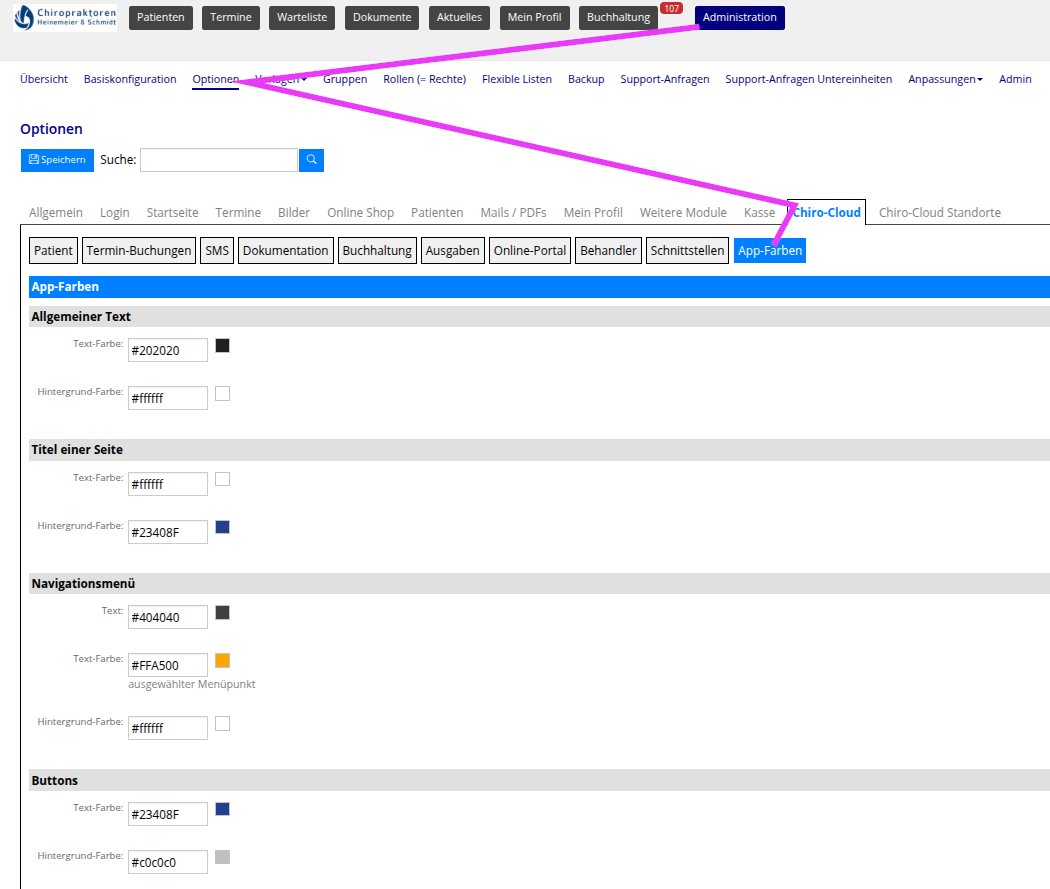
Task: Click dark gray Navigationsmenü text color swatch
Action: 222,613
